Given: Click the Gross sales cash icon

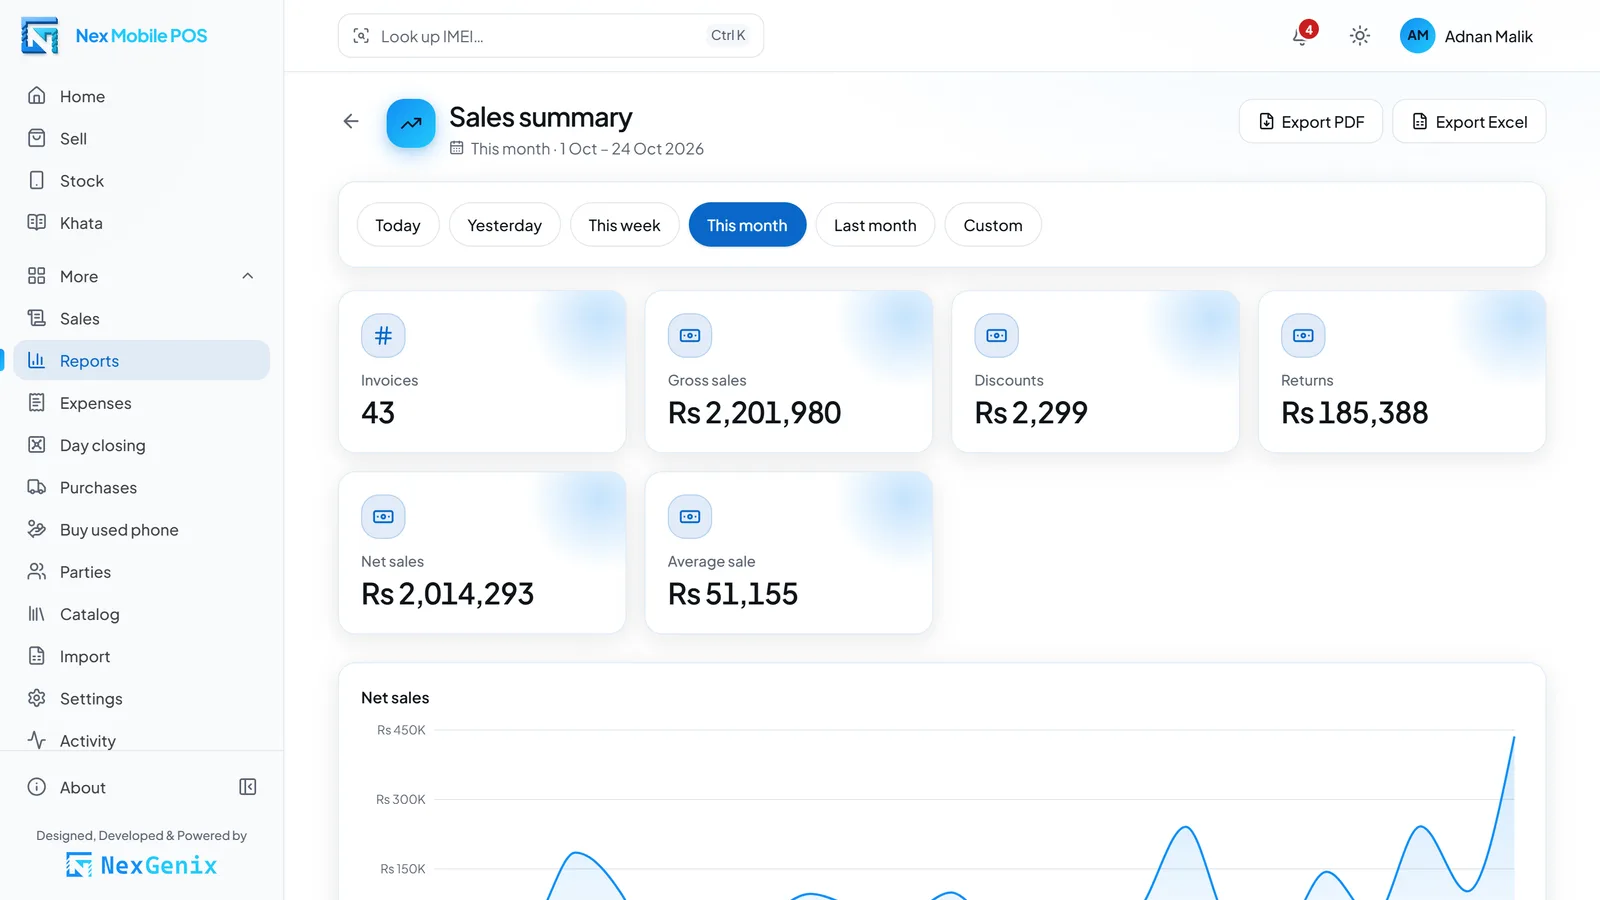Looking at the screenshot, I should click(690, 336).
